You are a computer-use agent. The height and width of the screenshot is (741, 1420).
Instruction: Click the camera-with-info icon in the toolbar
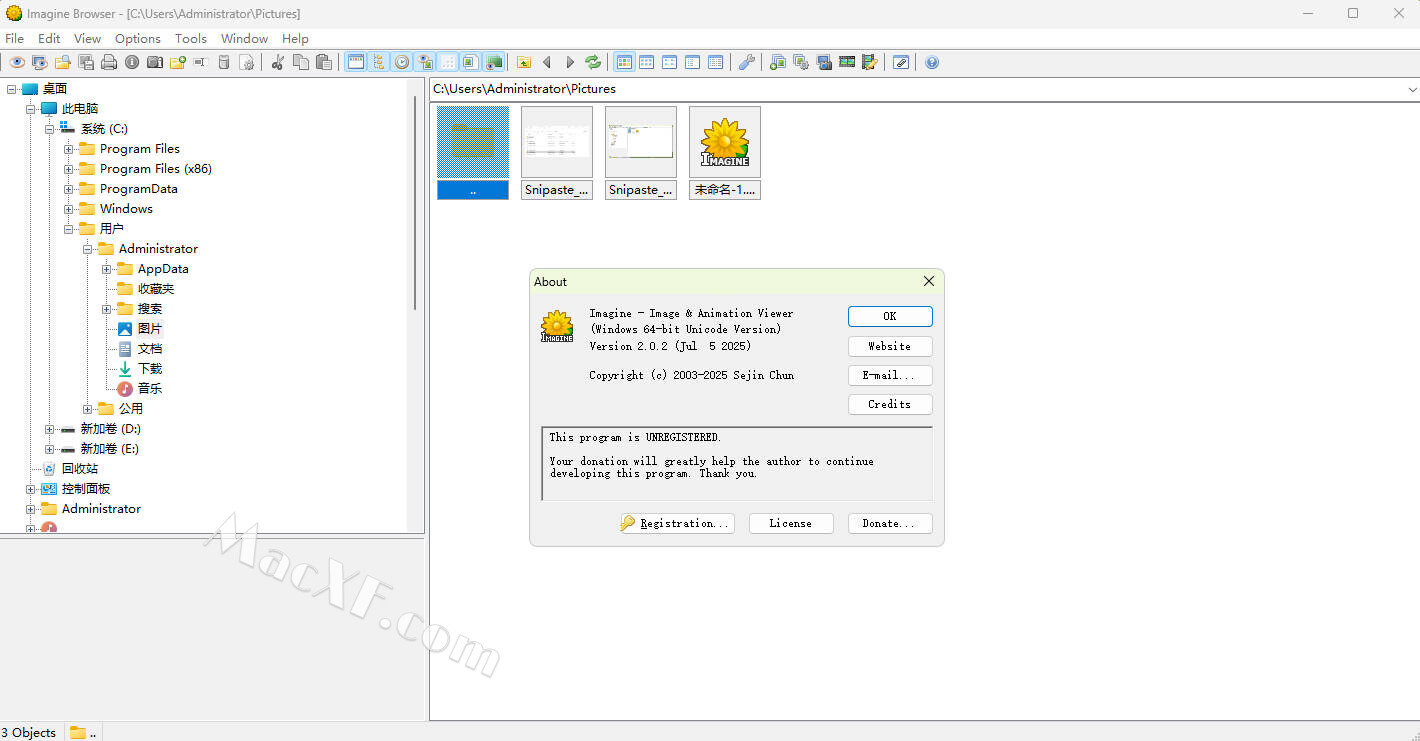coord(155,62)
